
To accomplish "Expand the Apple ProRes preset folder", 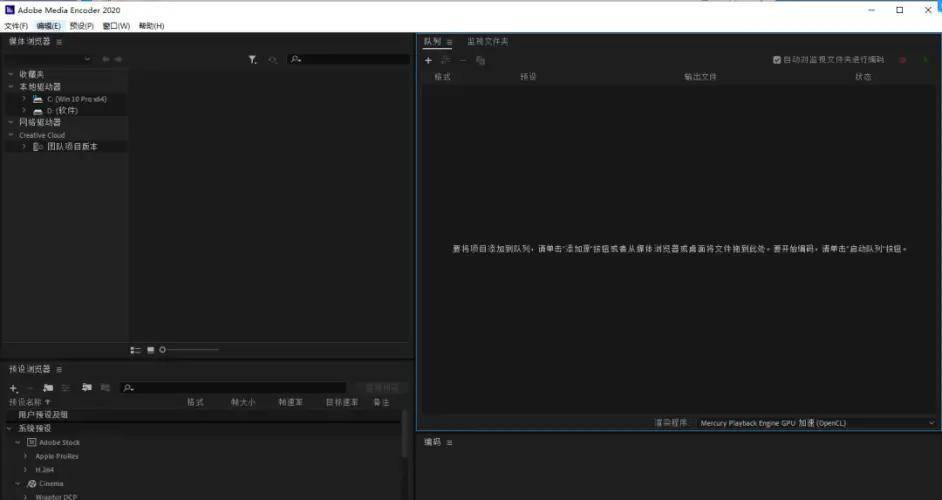I will tap(25, 456).
